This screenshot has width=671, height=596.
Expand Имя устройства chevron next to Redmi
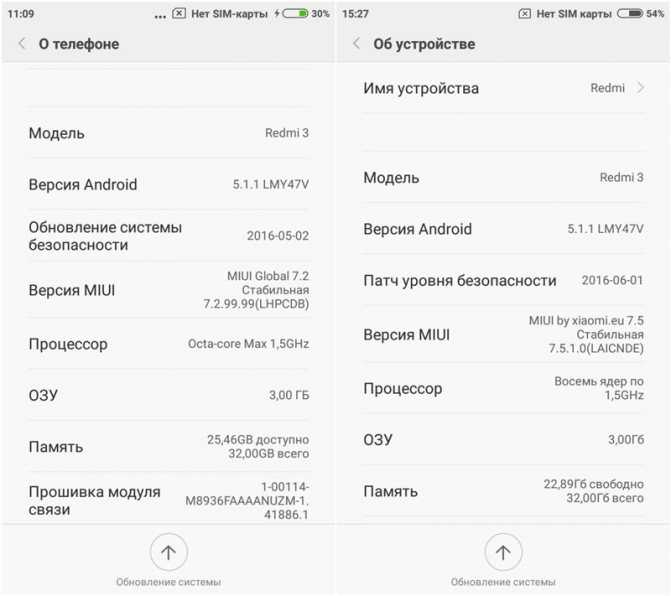(640, 88)
